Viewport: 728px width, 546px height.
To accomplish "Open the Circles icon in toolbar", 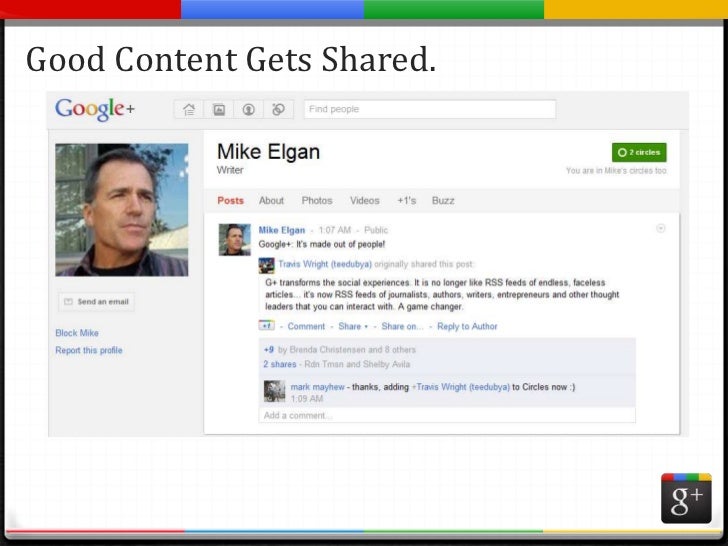I will (x=278, y=110).
